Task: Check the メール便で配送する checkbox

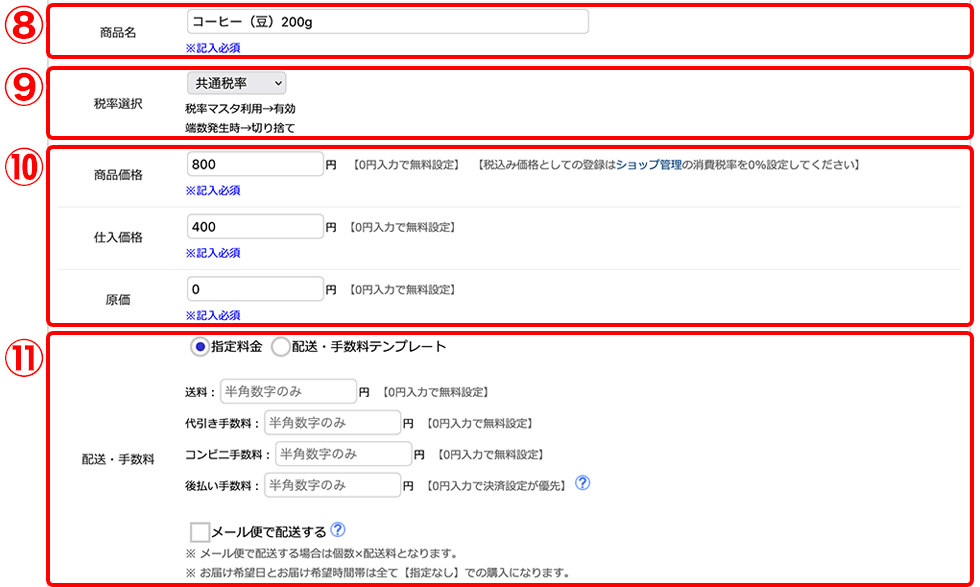Action: point(200,532)
